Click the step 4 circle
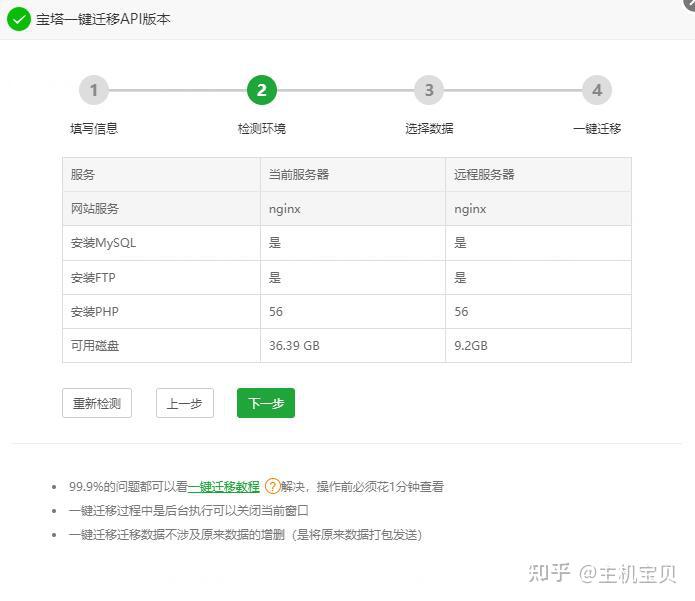The width and height of the screenshot is (695, 601). 597,91
